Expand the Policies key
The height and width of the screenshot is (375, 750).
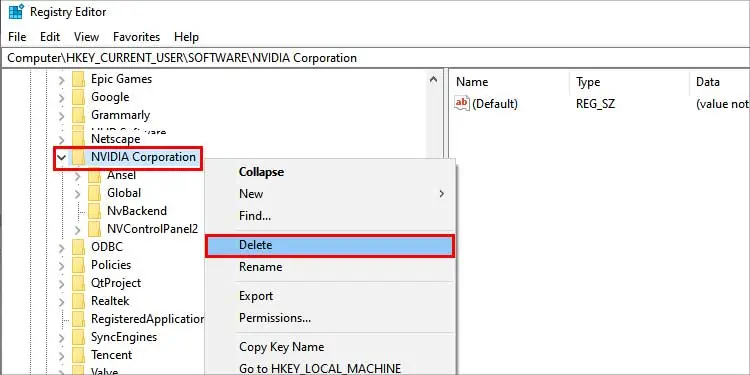click(61, 265)
